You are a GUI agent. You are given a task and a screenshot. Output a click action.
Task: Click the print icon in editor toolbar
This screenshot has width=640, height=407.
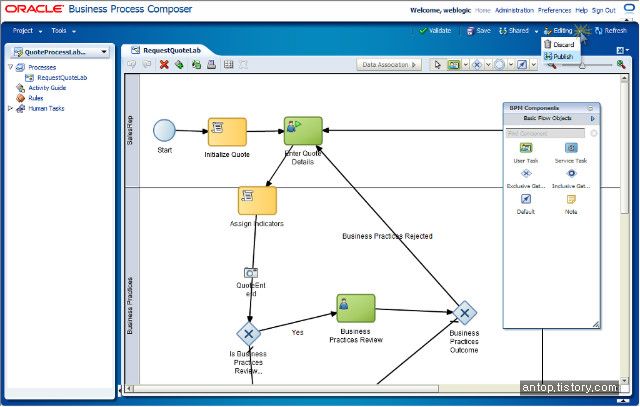(x=211, y=64)
